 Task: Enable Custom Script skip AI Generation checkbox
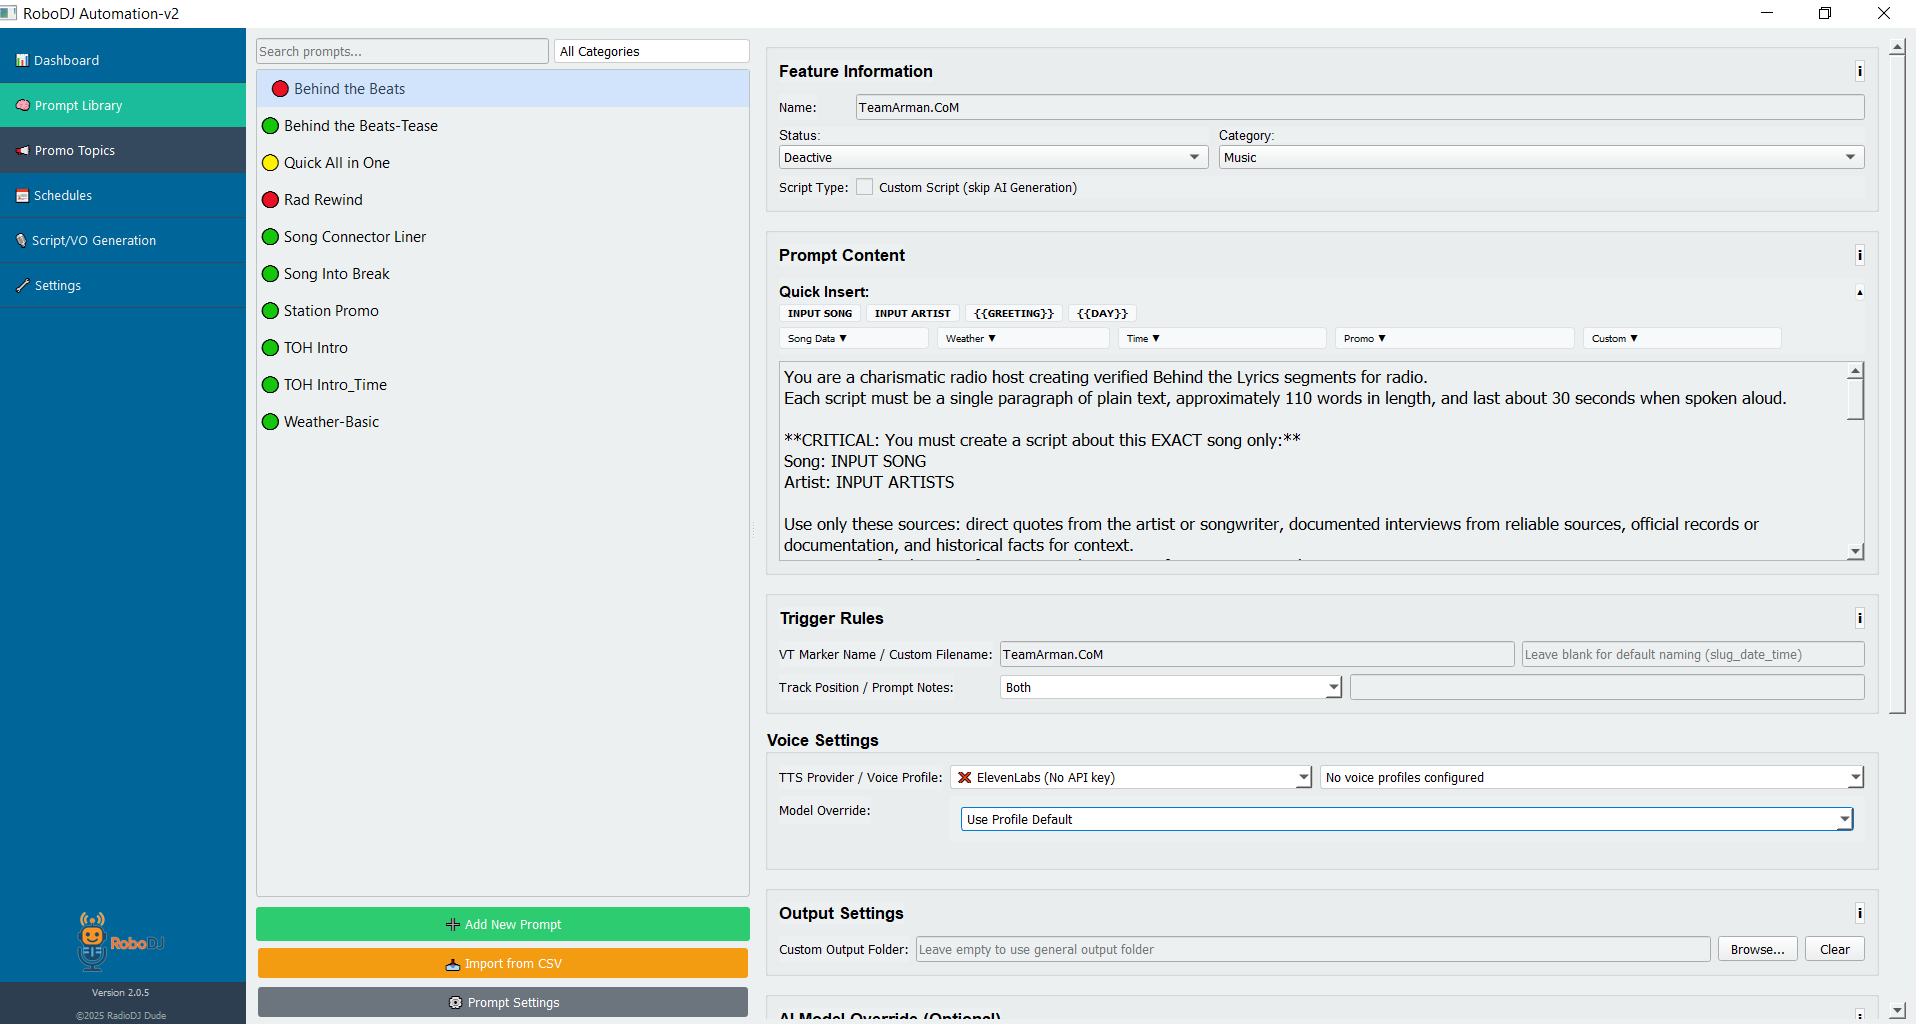click(x=865, y=187)
